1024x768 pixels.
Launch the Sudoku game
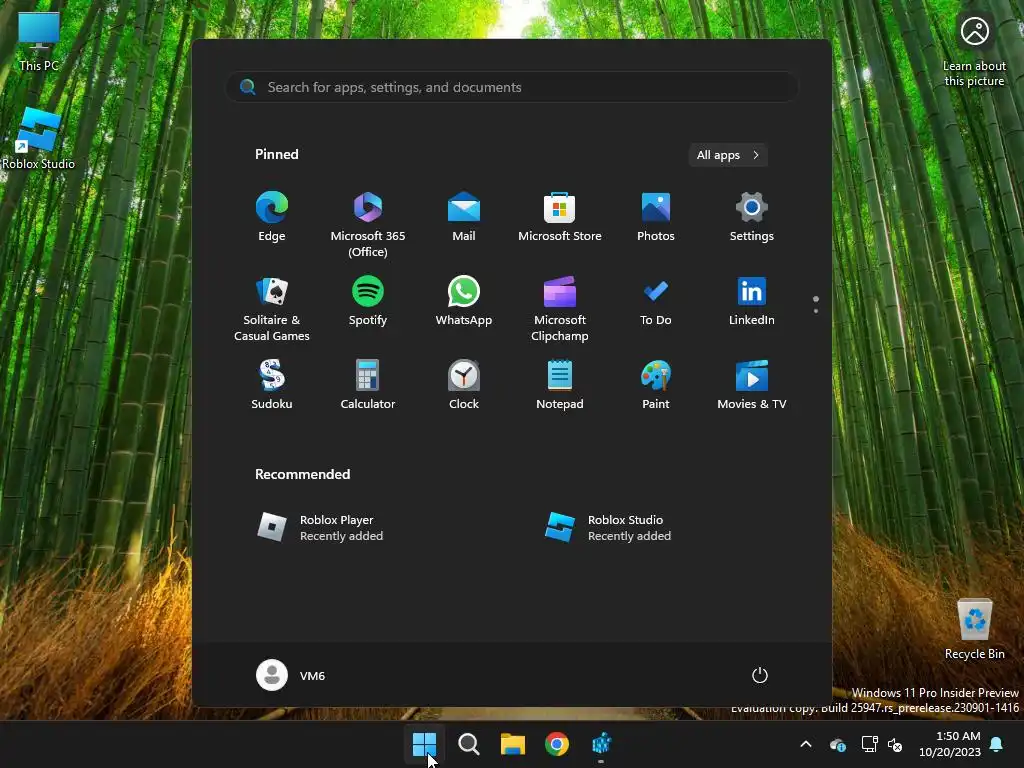tap(272, 385)
